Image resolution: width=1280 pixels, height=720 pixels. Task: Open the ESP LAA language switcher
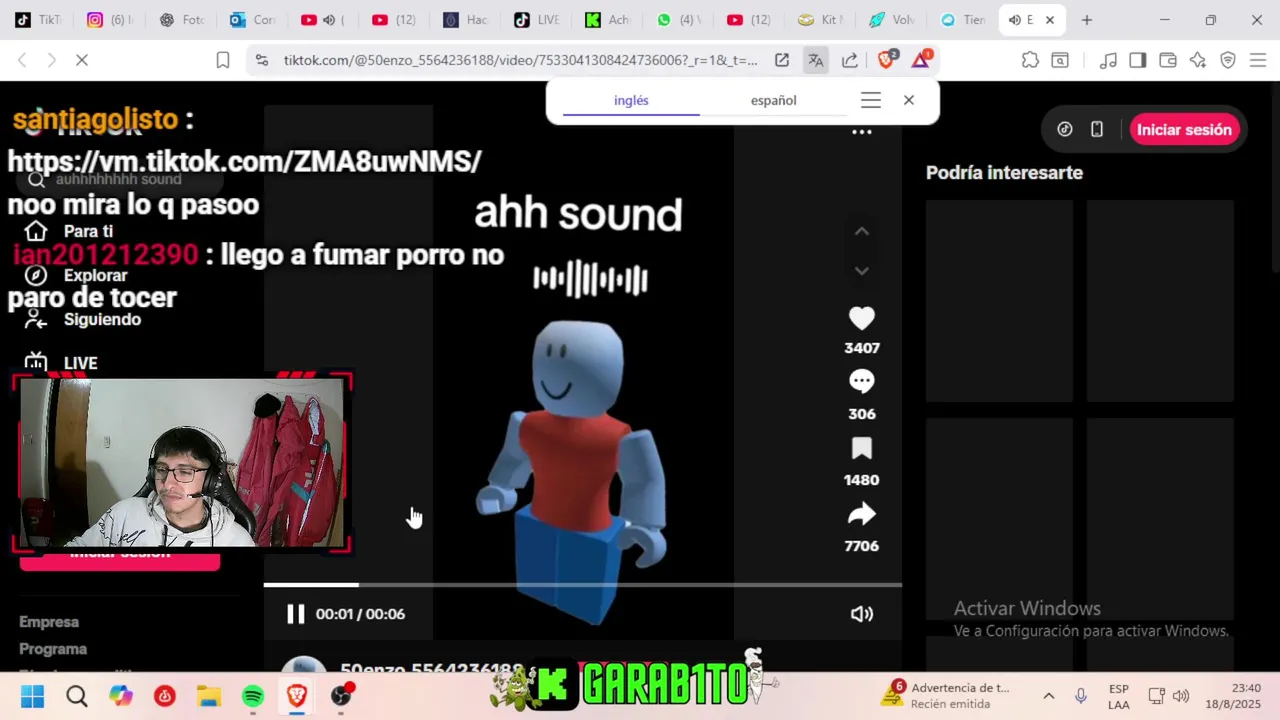click(1119, 696)
